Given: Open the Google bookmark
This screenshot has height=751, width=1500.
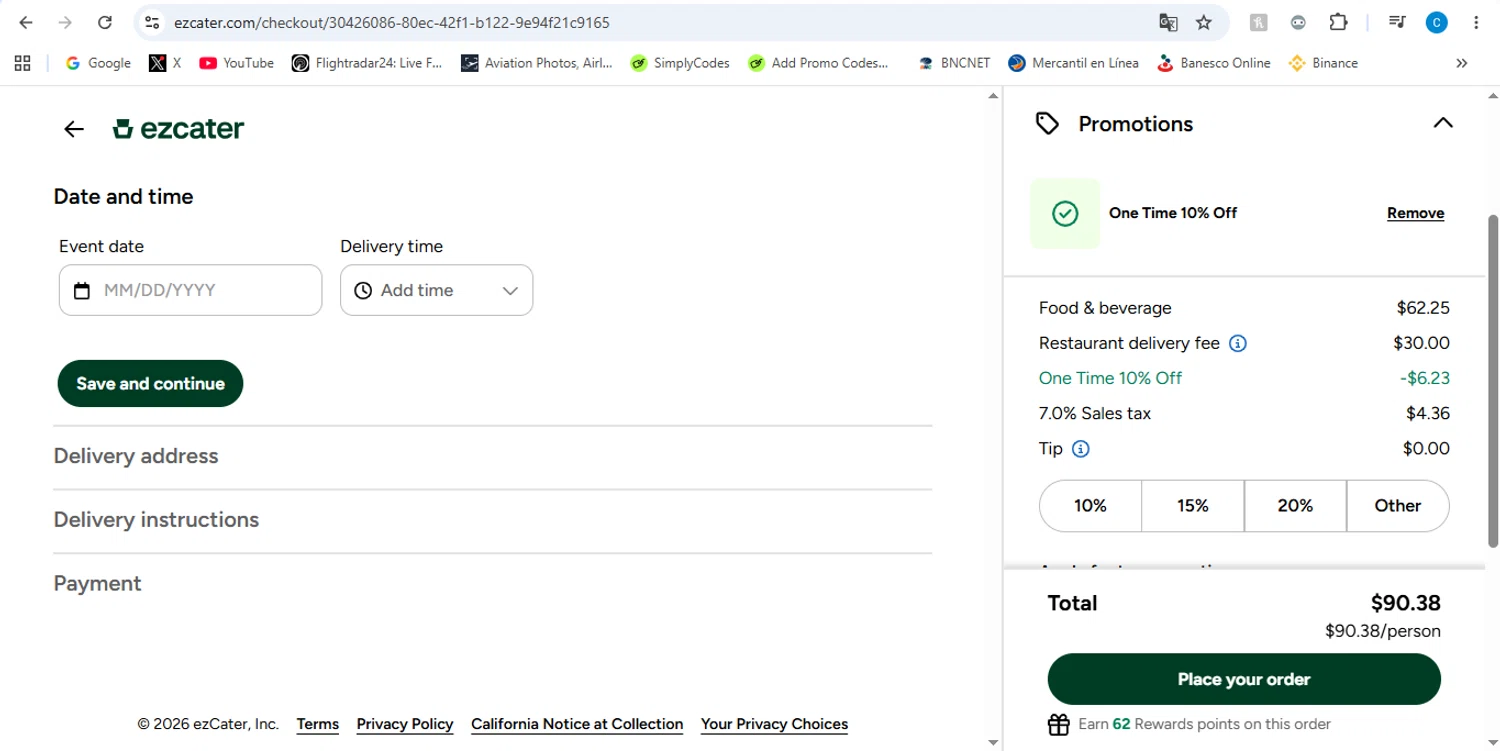Looking at the screenshot, I should (x=98, y=63).
